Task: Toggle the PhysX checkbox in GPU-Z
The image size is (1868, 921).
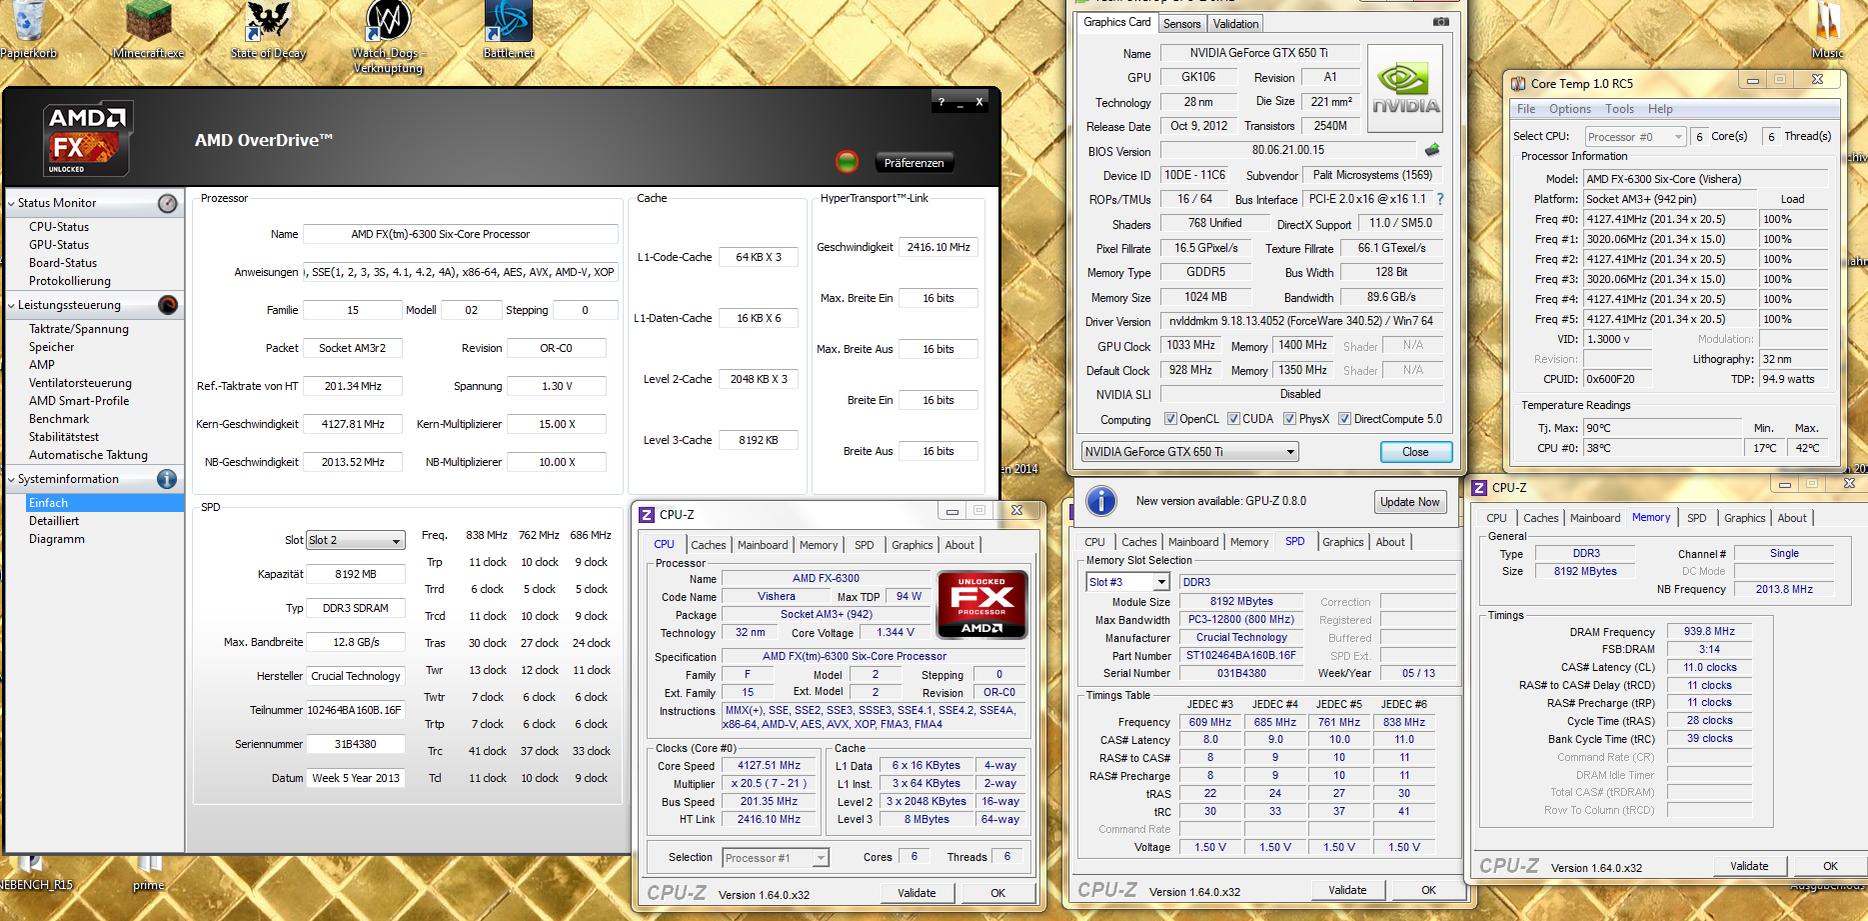Action: (x=1290, y=419)
